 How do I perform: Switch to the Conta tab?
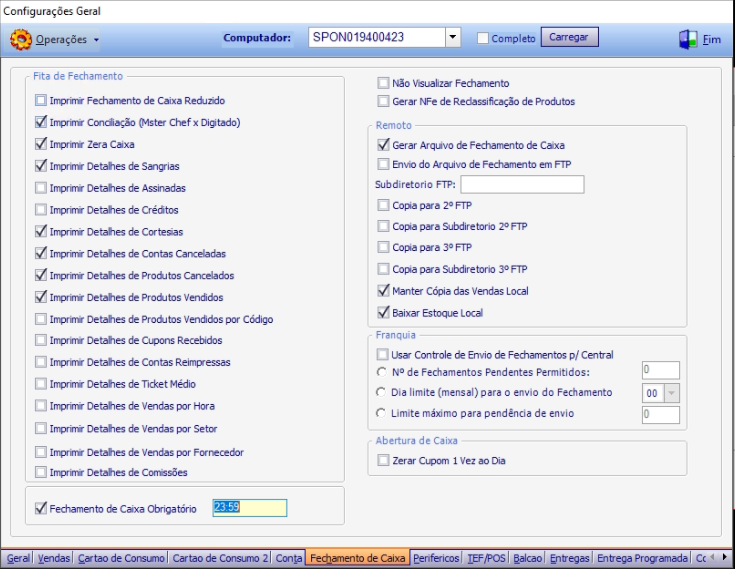289,558
